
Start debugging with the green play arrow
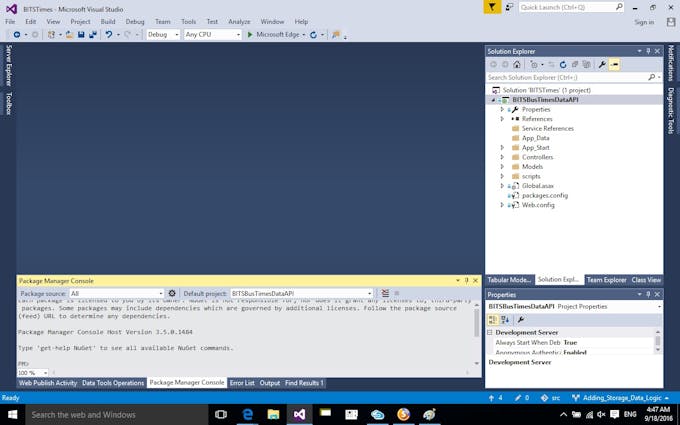250,34
